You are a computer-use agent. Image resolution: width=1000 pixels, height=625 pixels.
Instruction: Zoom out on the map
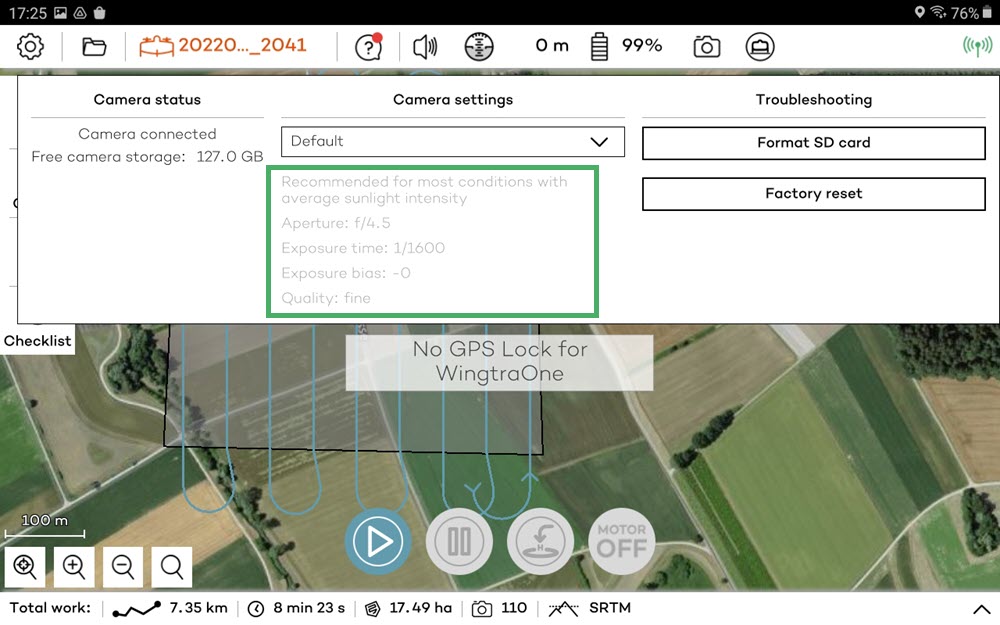(x=123, y=567)
